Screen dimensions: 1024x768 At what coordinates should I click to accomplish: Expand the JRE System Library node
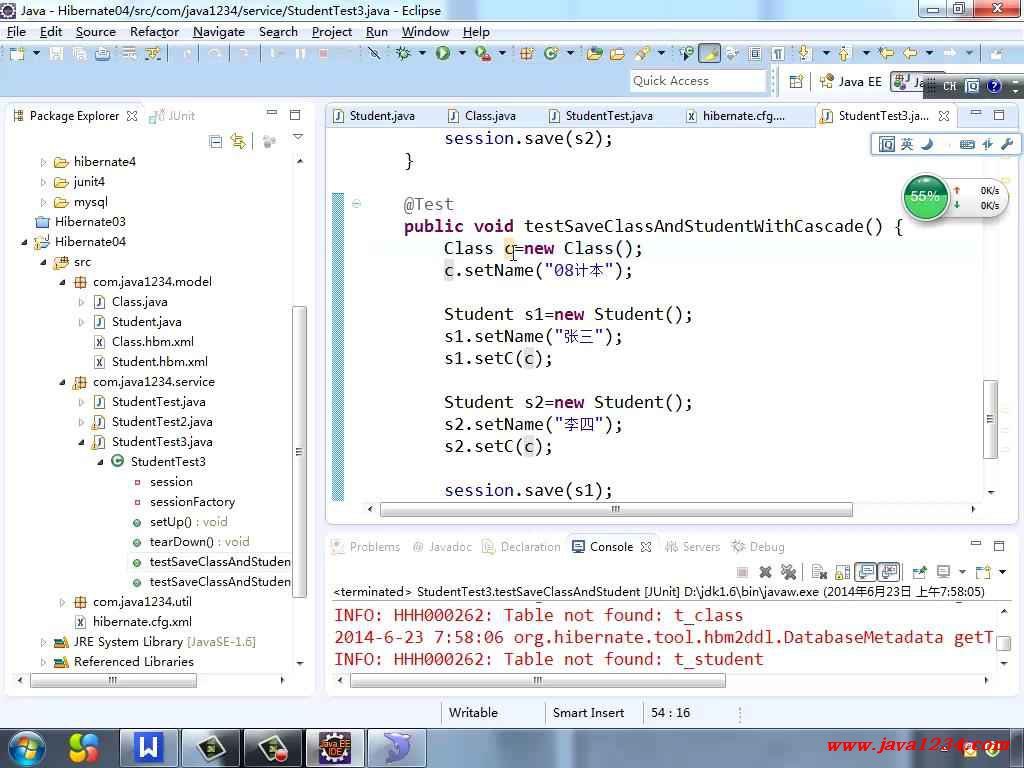(43, 642)
